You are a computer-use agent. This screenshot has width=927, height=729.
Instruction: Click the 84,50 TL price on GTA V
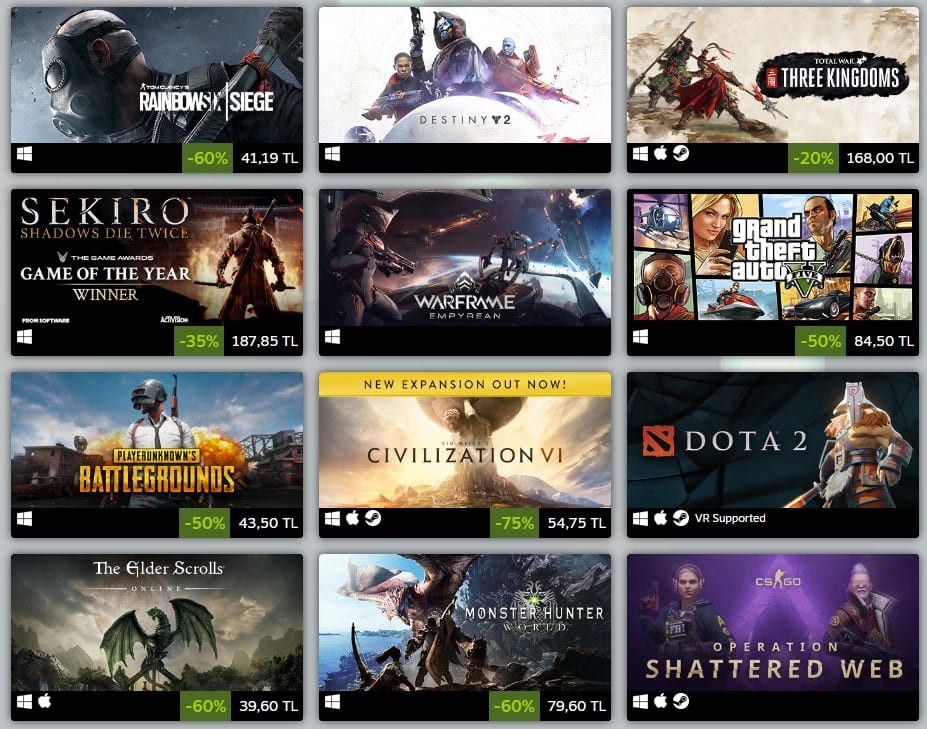pyautogui.click(x=884, y=341)
